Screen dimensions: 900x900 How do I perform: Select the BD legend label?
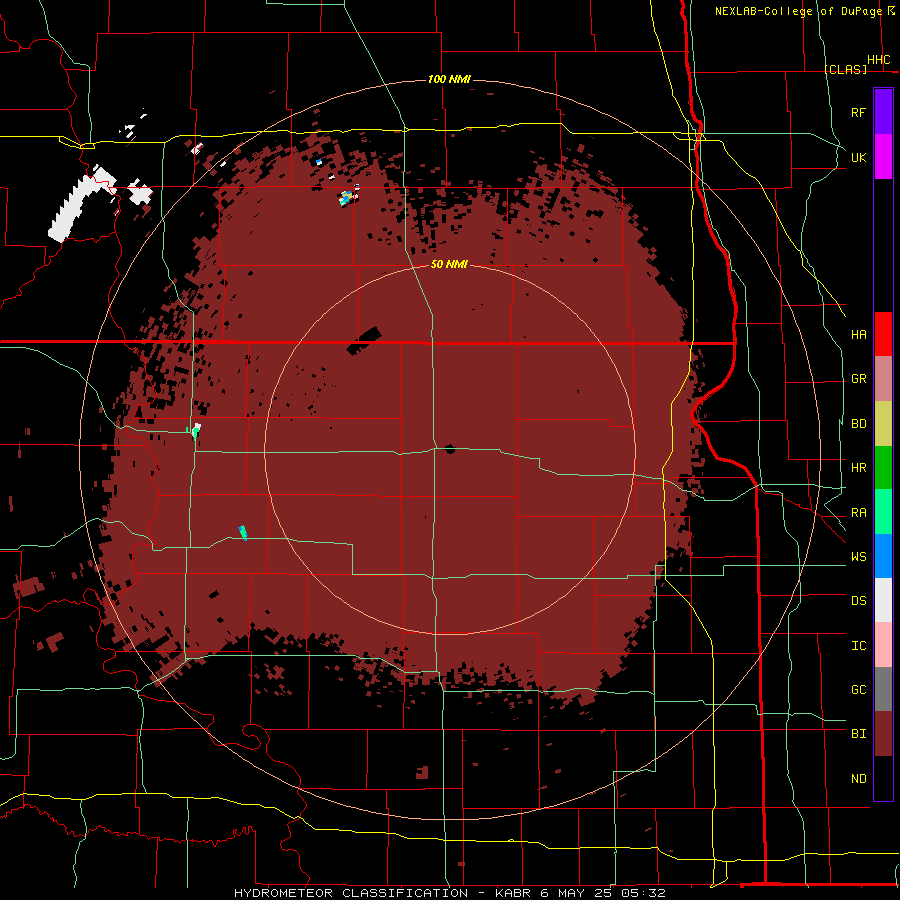(x=858, y=424)
